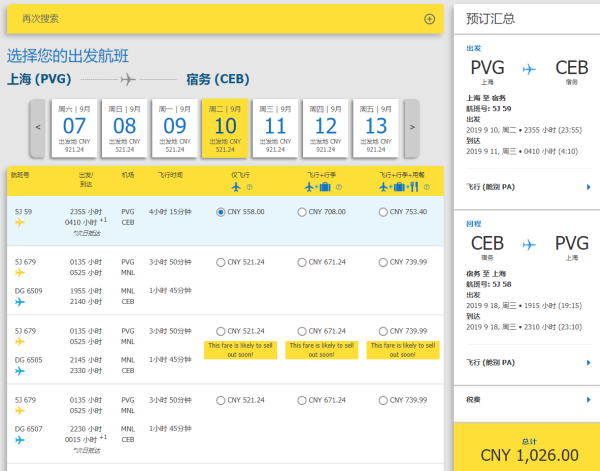Click the help icon beside 仅飞行
Viewport: 600px width, 471px height.
(249, 186)
